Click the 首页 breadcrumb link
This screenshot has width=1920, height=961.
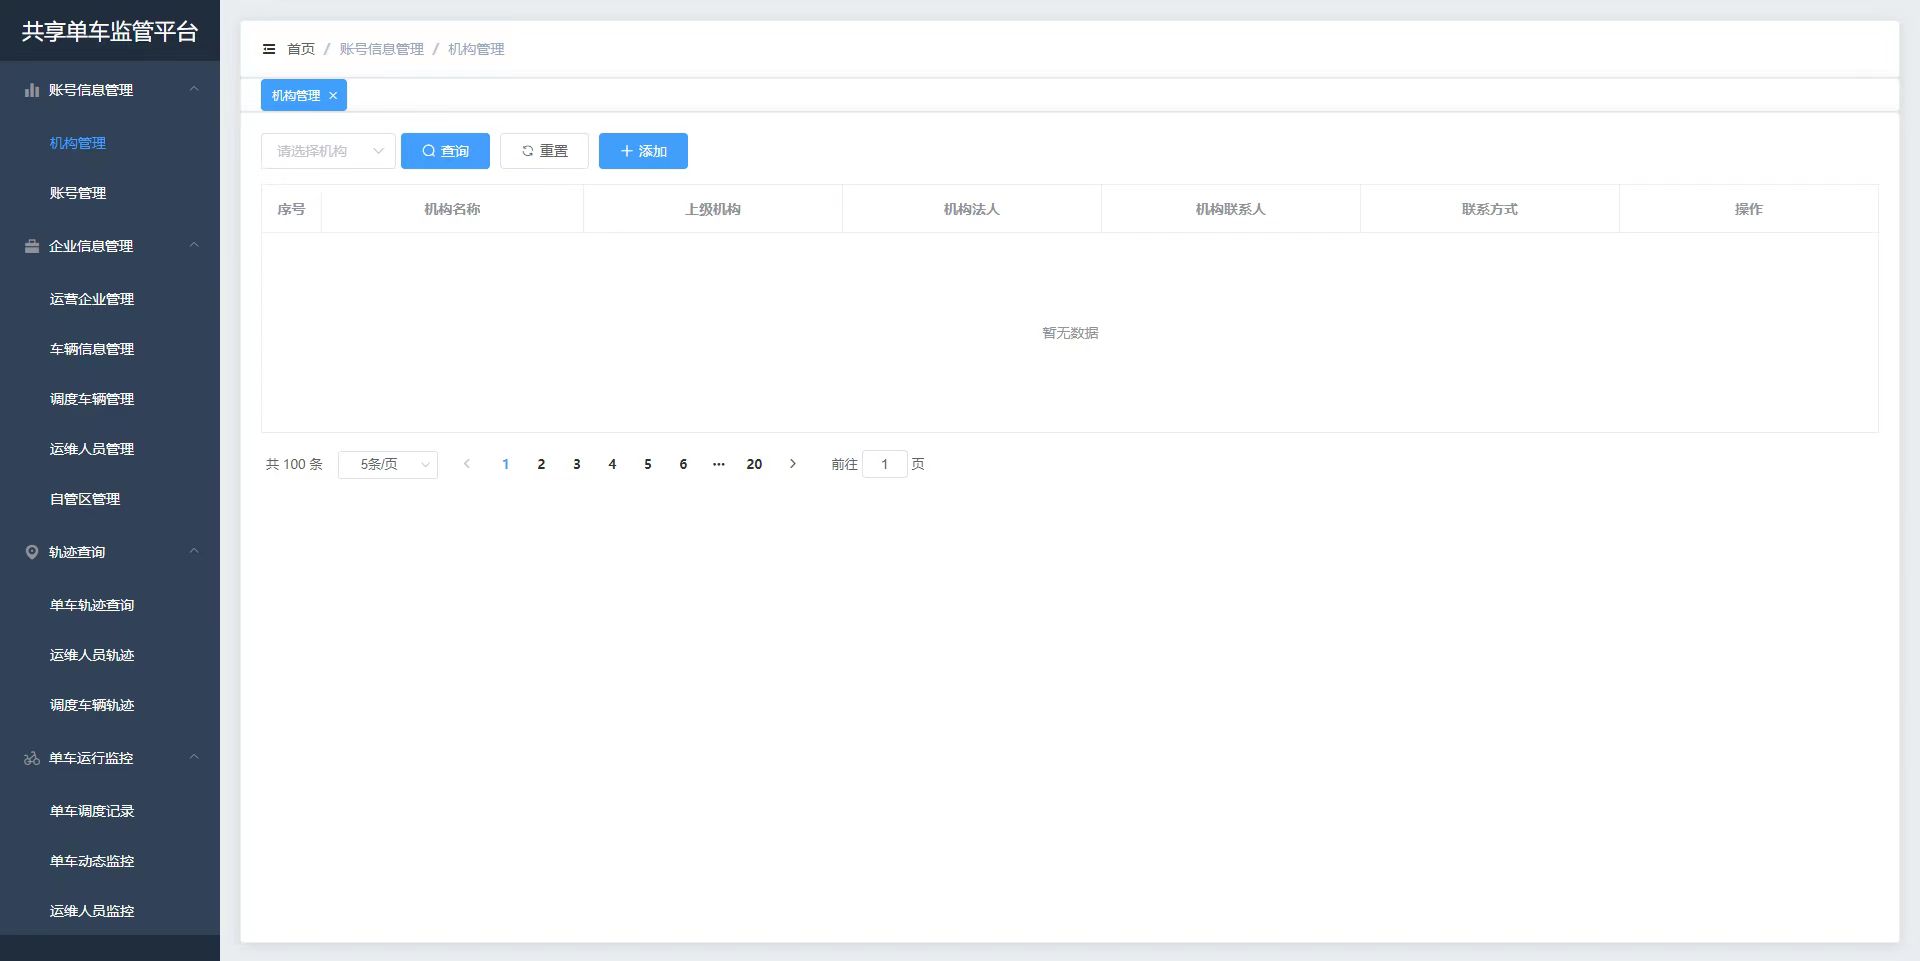[301, 49]
